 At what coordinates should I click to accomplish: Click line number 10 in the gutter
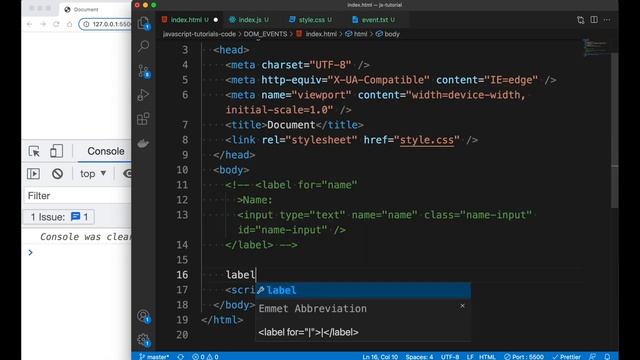coord(182,170)
